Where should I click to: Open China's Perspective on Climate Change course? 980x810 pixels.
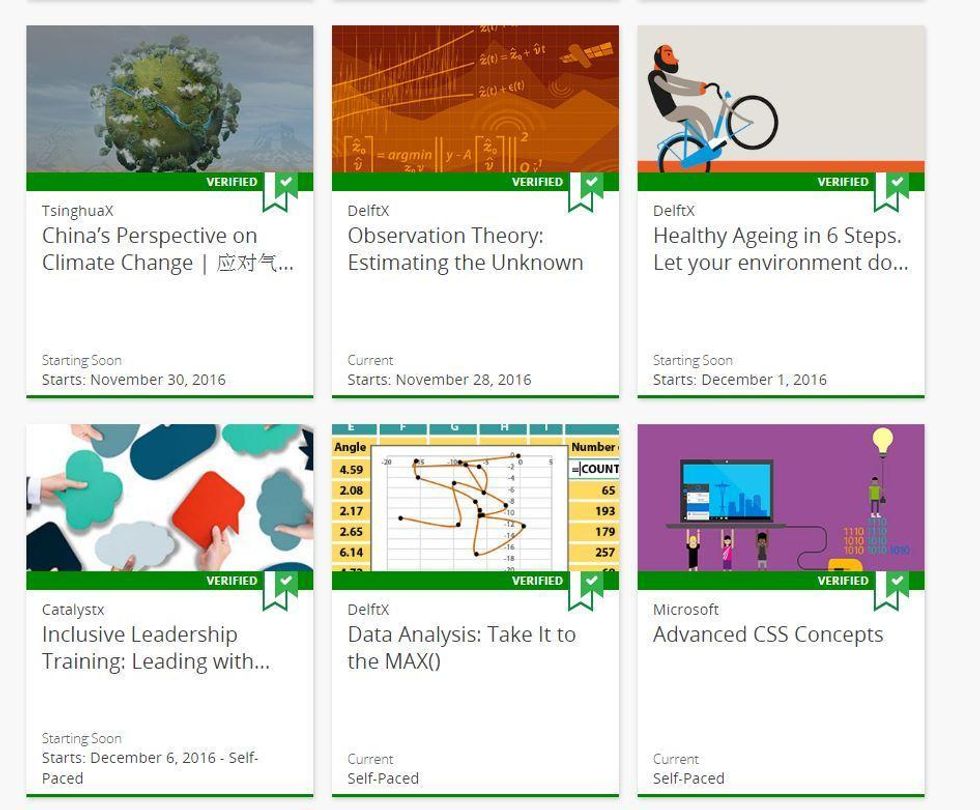coord(167,249)
